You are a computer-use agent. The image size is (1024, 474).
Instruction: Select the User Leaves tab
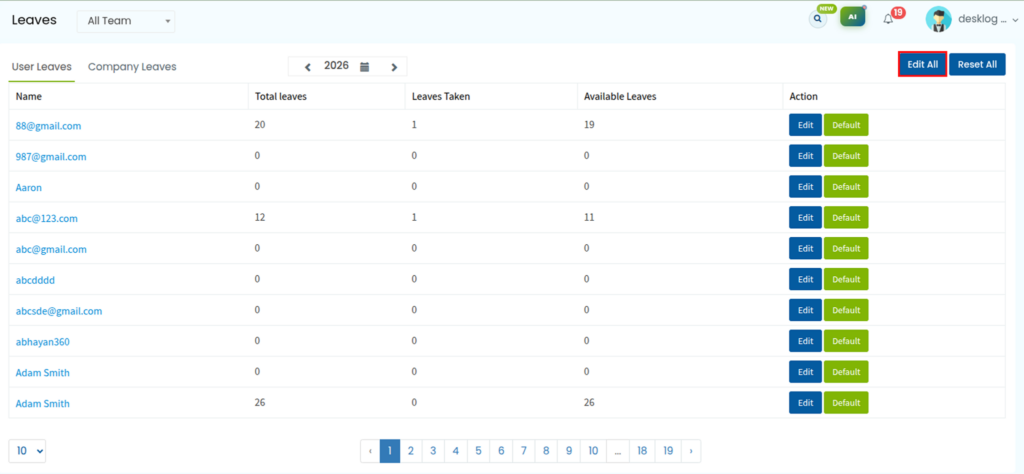click(42, 67)
